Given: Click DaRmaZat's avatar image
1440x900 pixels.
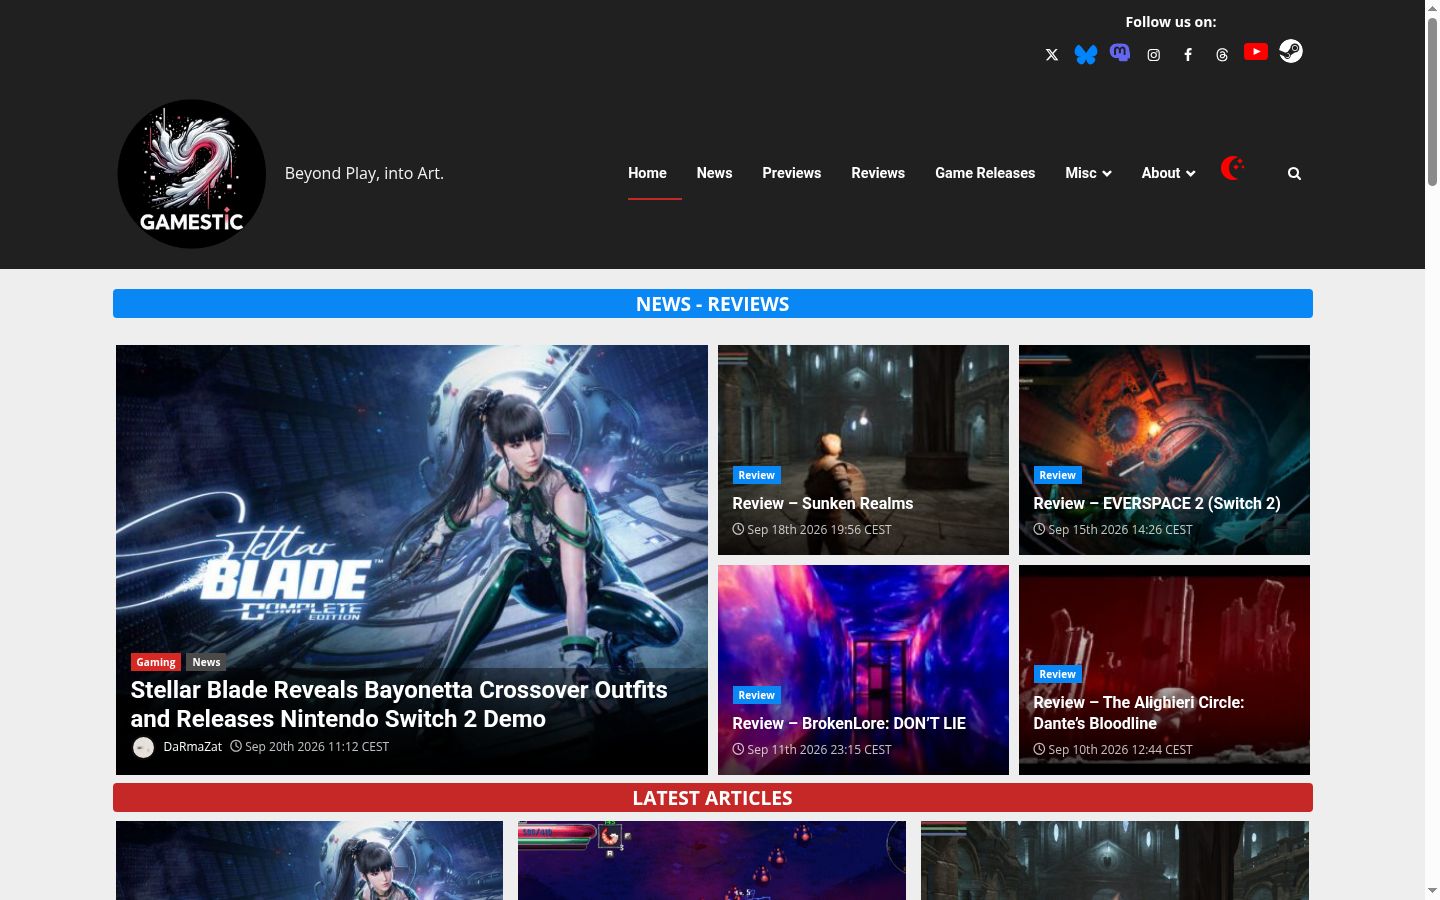Looking at the screenshot, I should [x=143, y=747].
